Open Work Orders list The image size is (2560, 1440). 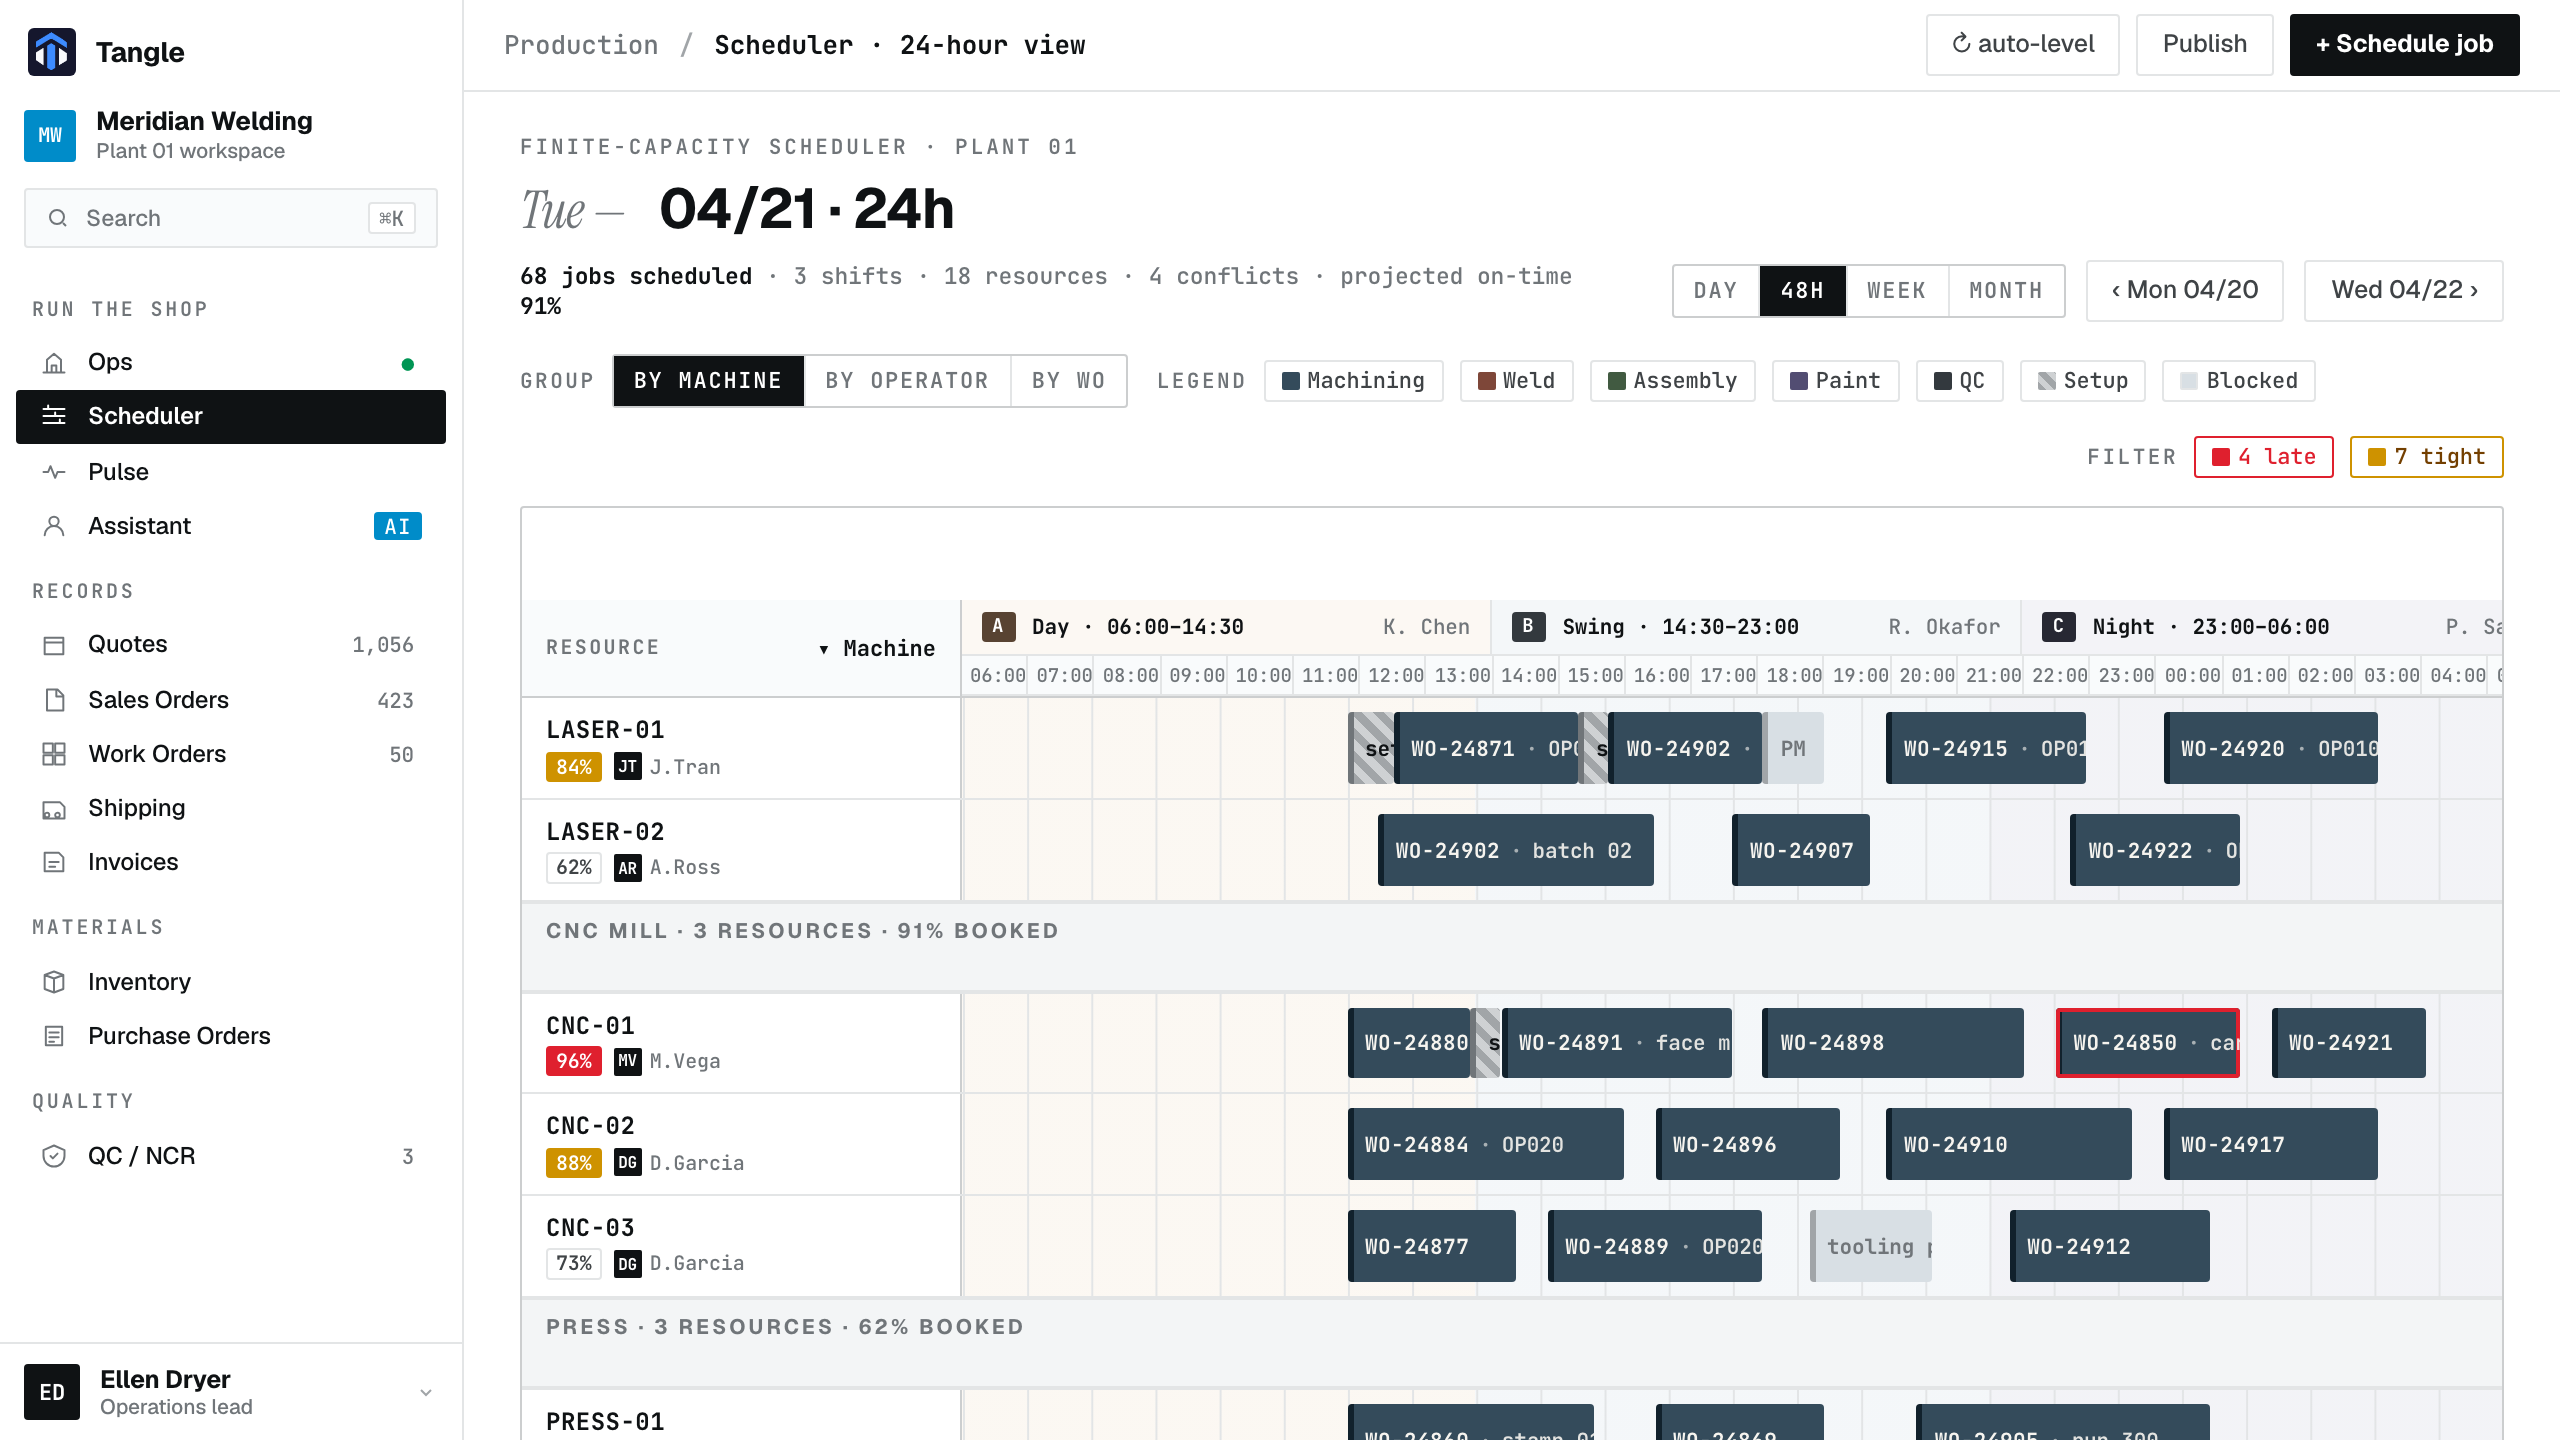230,754
